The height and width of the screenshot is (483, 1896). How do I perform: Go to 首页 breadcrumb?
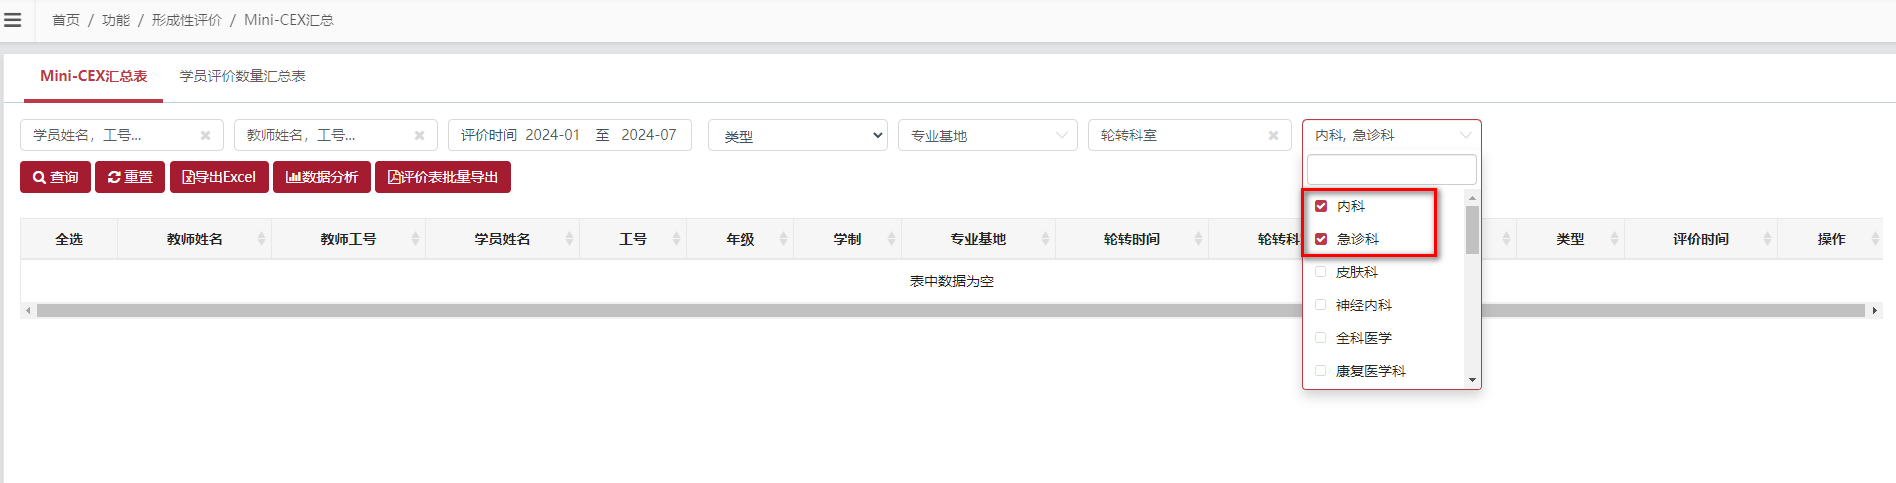[x=66, y=20]
